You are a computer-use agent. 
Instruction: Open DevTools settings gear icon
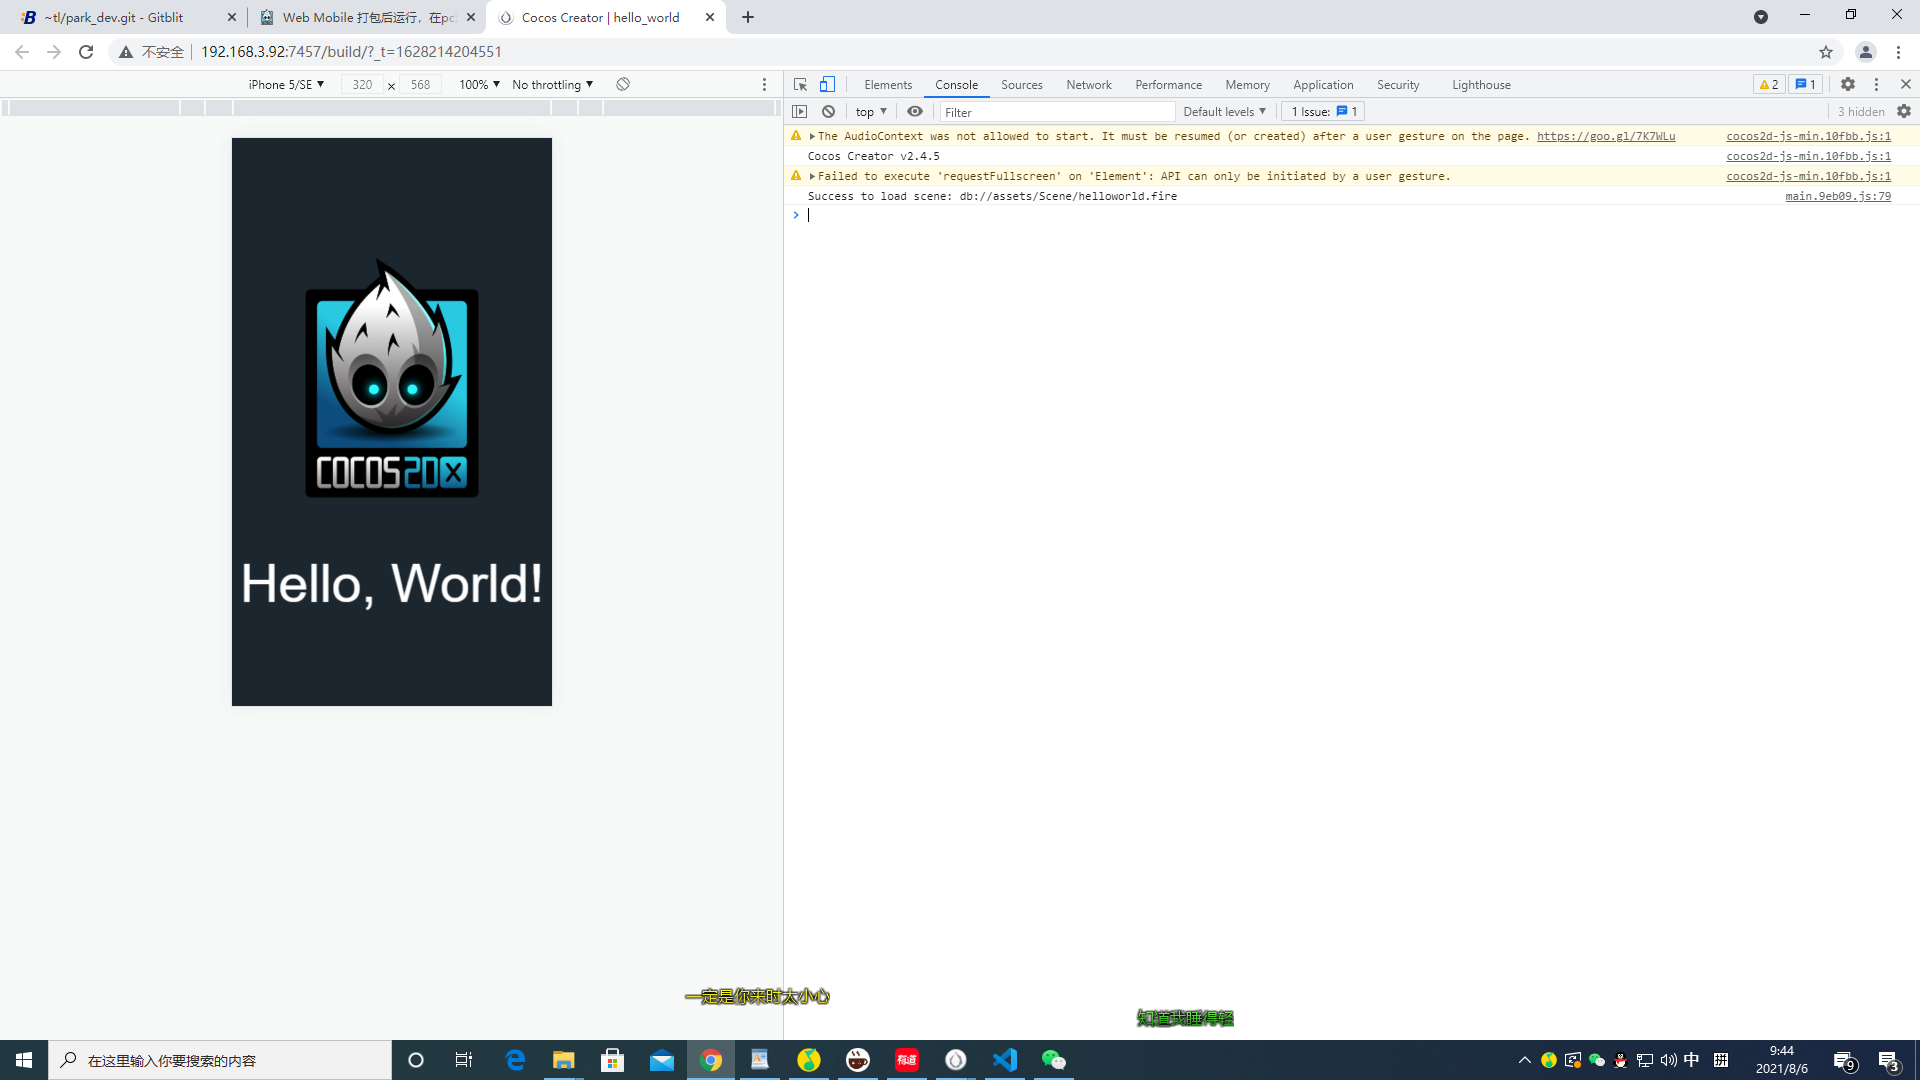tap(1848, 85)
